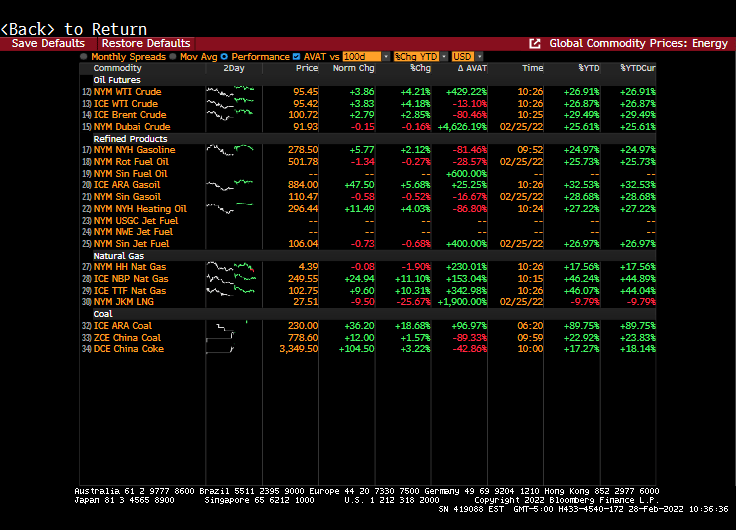Open the ICE ARA Coal sparkline chart
This screenshot has height=530, width=736.
click(x=231, y=325)
